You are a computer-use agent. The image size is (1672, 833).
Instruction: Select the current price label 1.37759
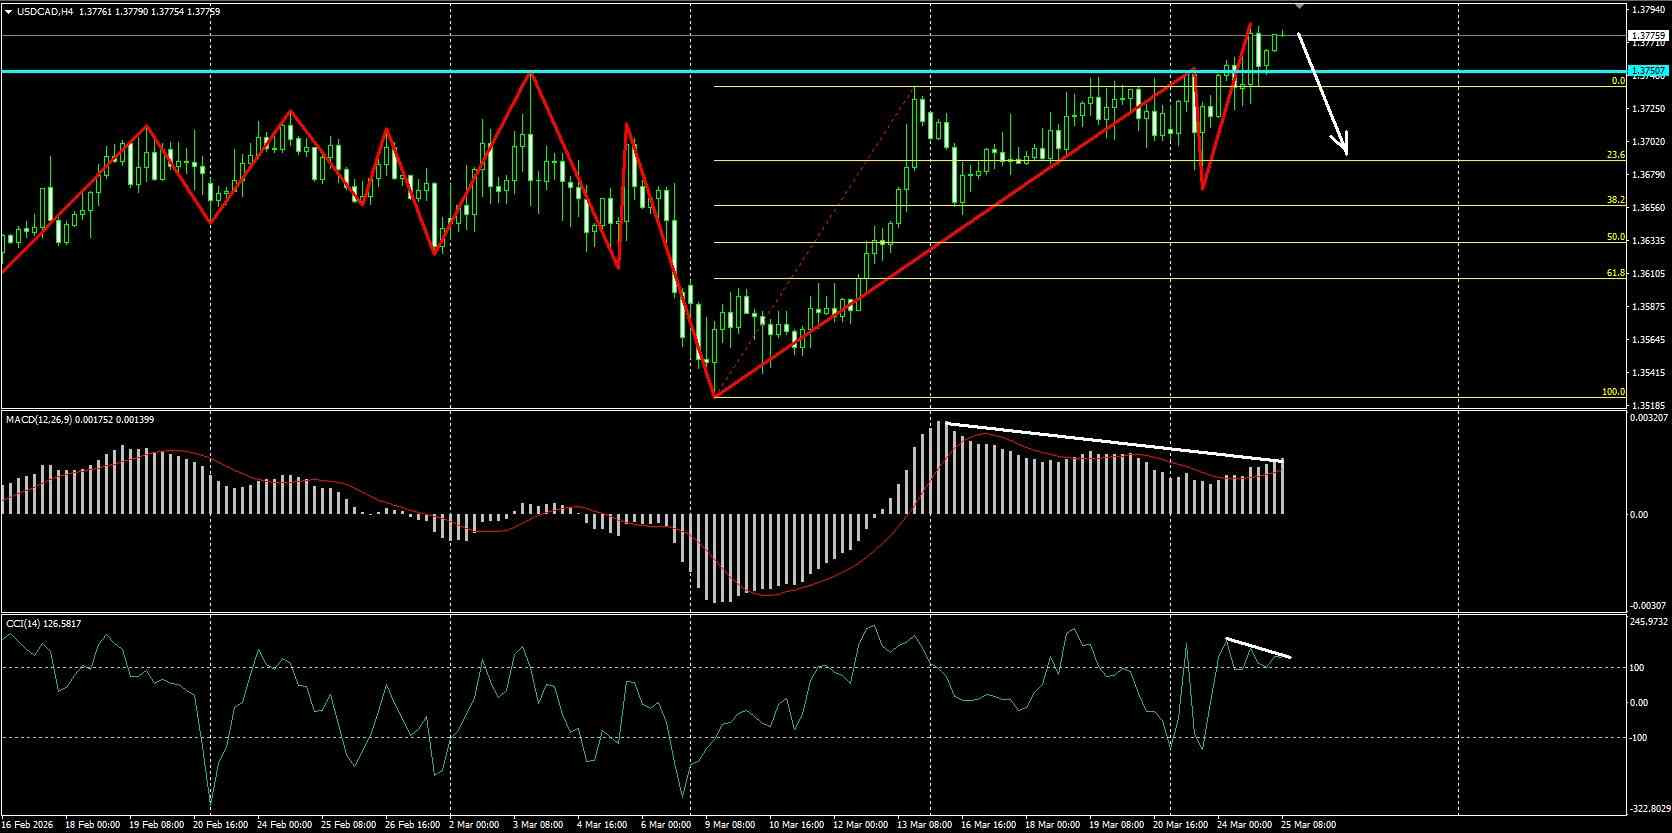(1647, 35)
